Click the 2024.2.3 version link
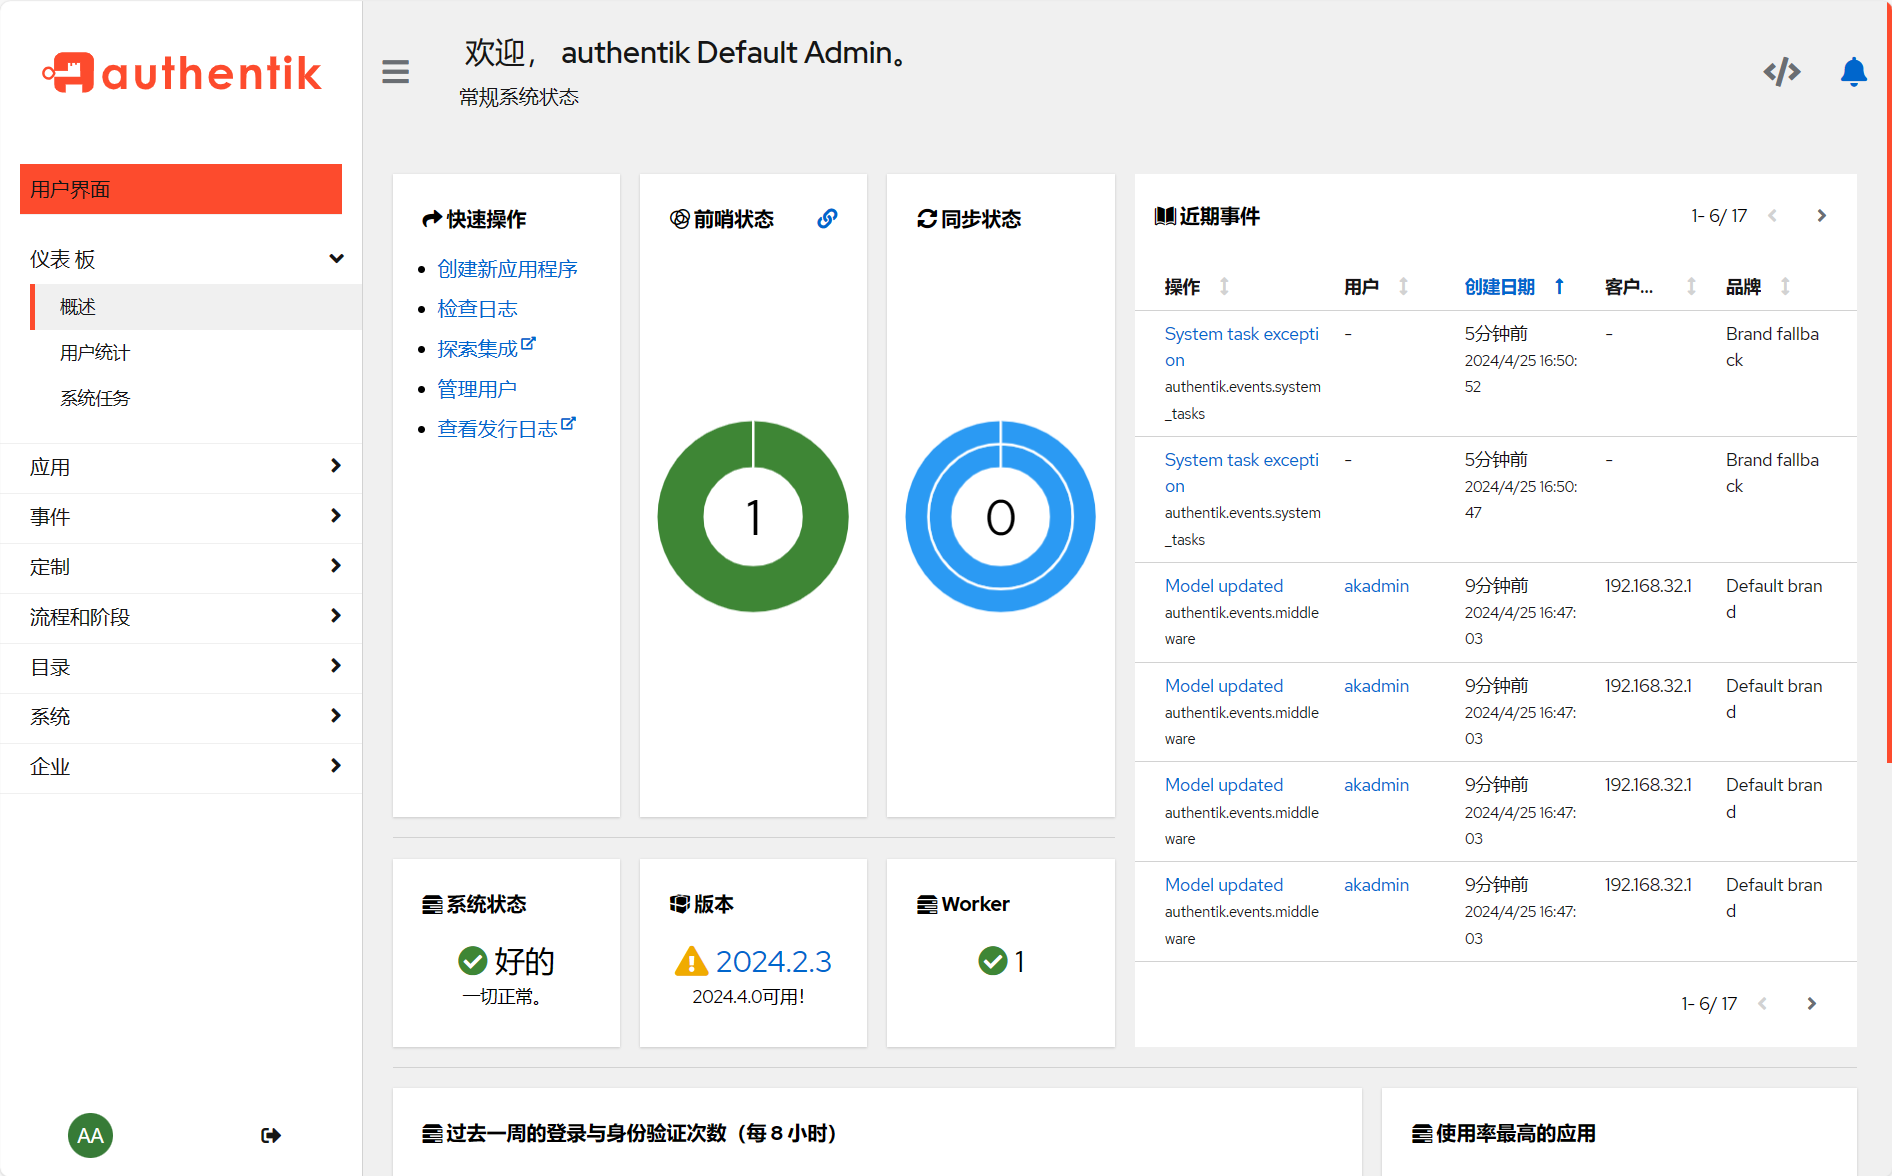 click(x=773, y=962)
